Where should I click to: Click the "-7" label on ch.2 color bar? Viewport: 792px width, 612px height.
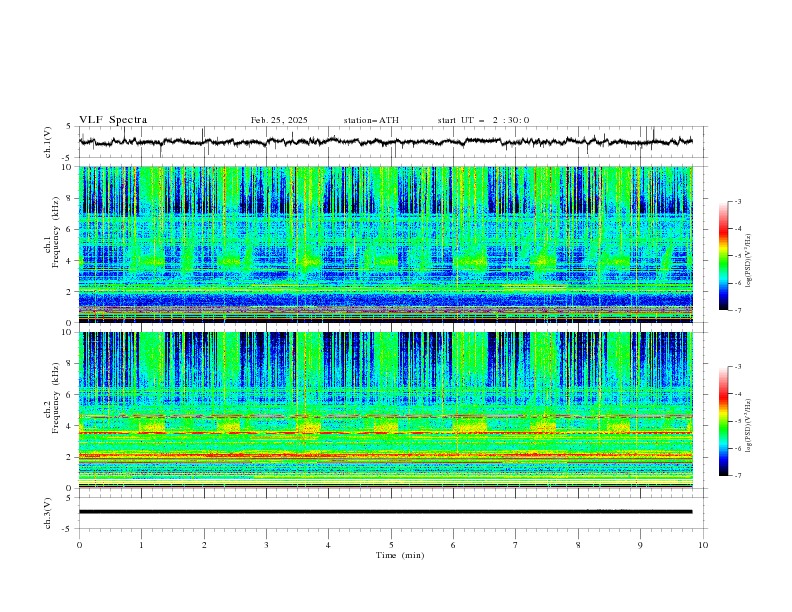738,476
